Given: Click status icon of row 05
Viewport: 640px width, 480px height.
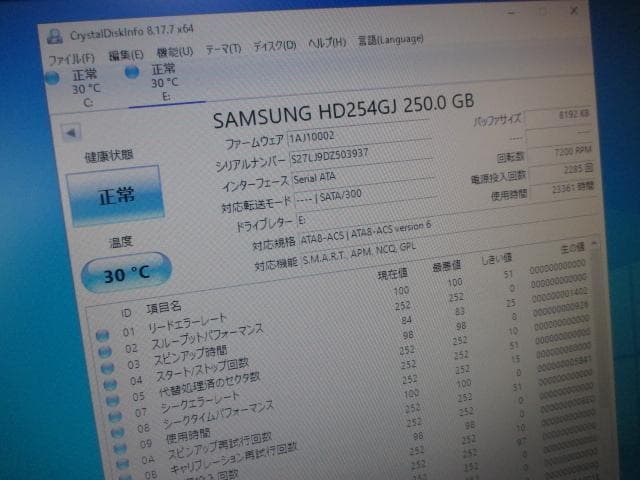Looking at the screenshot, I should pos(113,400).
